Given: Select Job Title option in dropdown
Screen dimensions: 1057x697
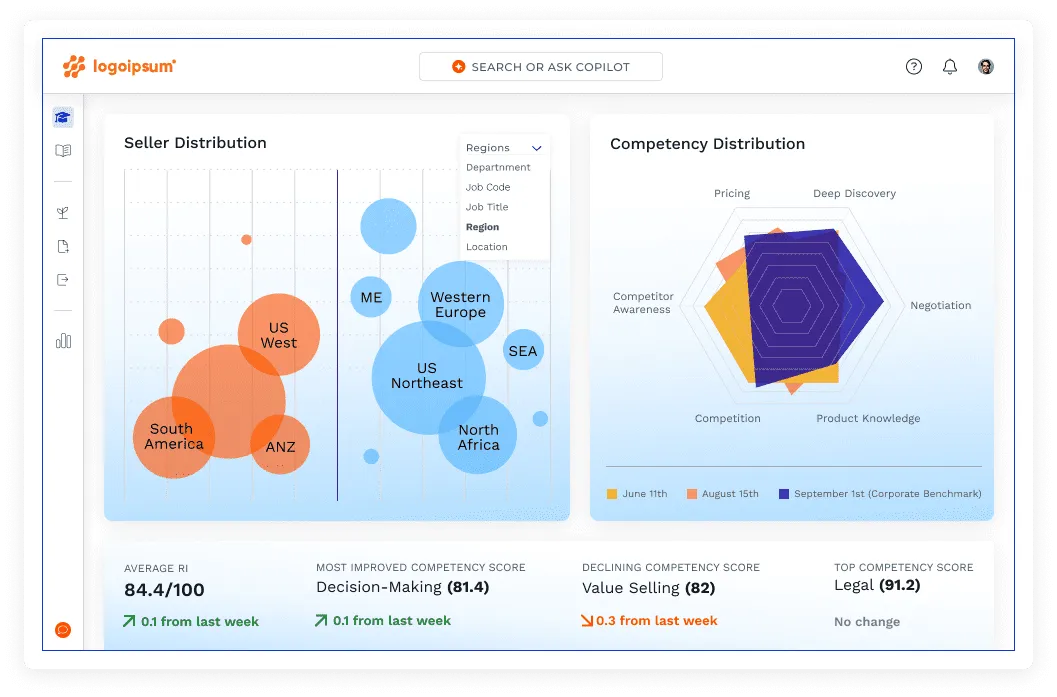Looking at the screenshot, I should [487, 207].
